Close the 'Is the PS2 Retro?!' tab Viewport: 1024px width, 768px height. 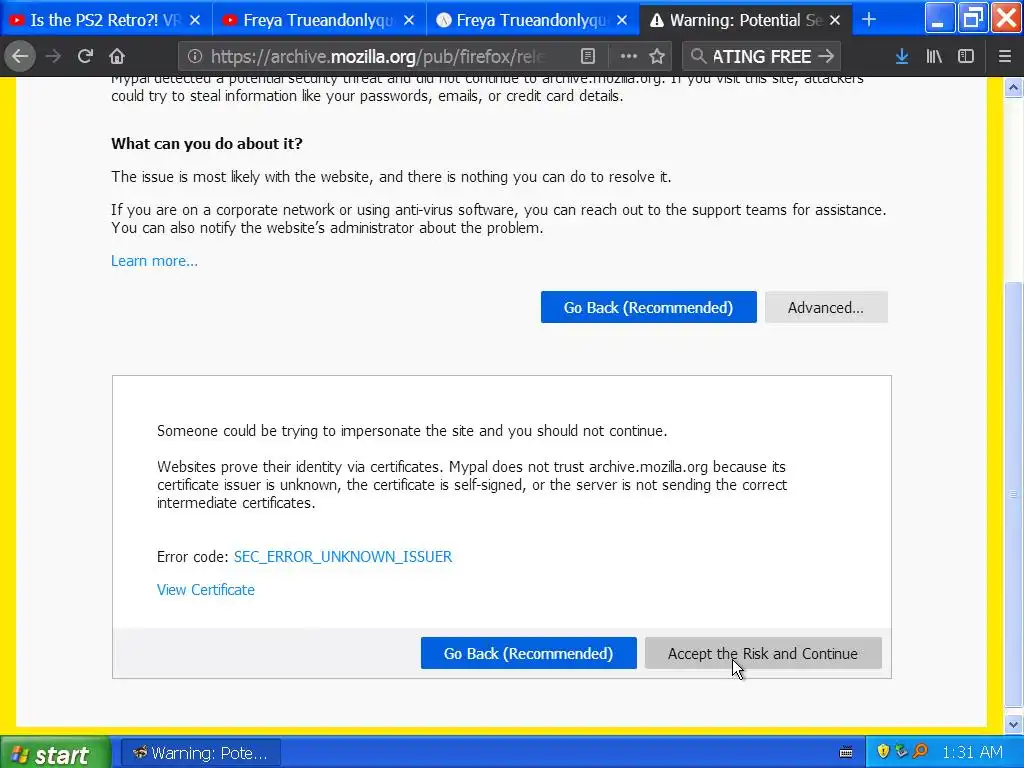195,20
